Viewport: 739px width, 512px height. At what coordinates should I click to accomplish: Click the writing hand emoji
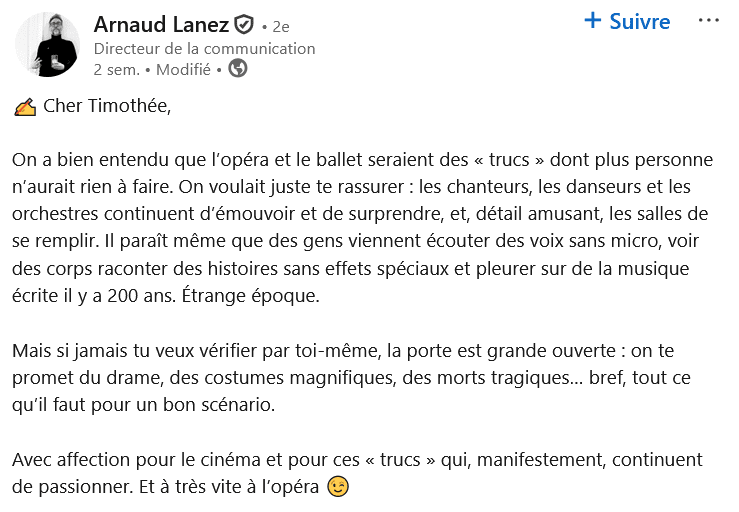(x=26, y=108)
